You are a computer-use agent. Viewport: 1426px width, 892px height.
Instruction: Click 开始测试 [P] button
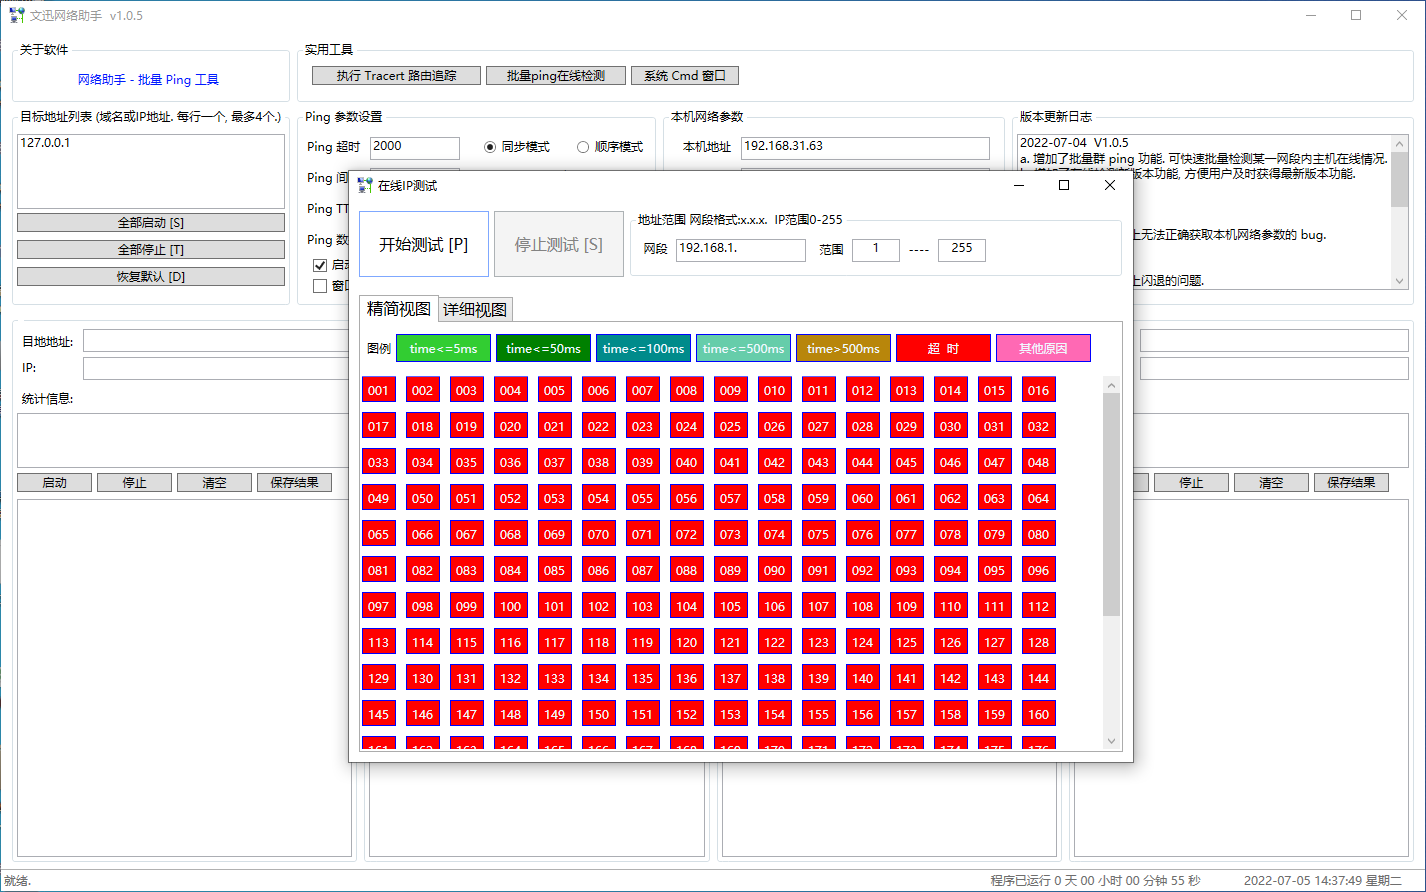pyautogui.click(x=424, y=244)
